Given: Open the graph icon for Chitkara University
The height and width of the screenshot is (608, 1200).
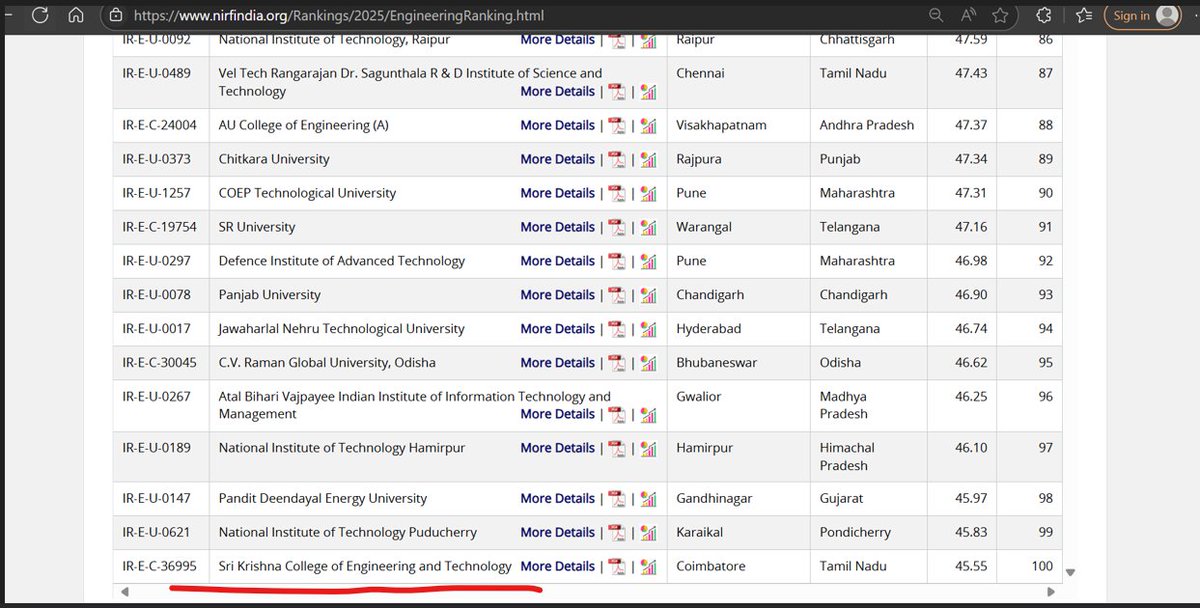Looking at the screenshot, I should click(x=648, y=159).
